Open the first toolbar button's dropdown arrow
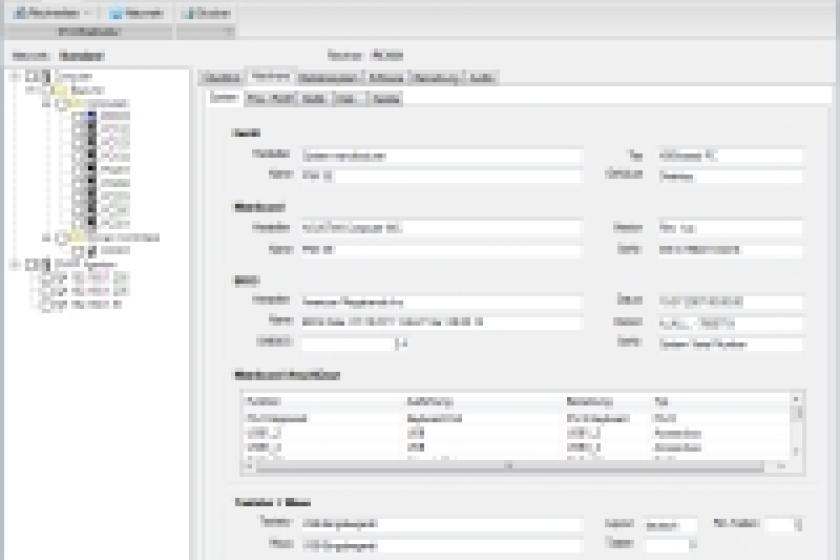This screenshot has width=840, height=560. coord(88,13)
